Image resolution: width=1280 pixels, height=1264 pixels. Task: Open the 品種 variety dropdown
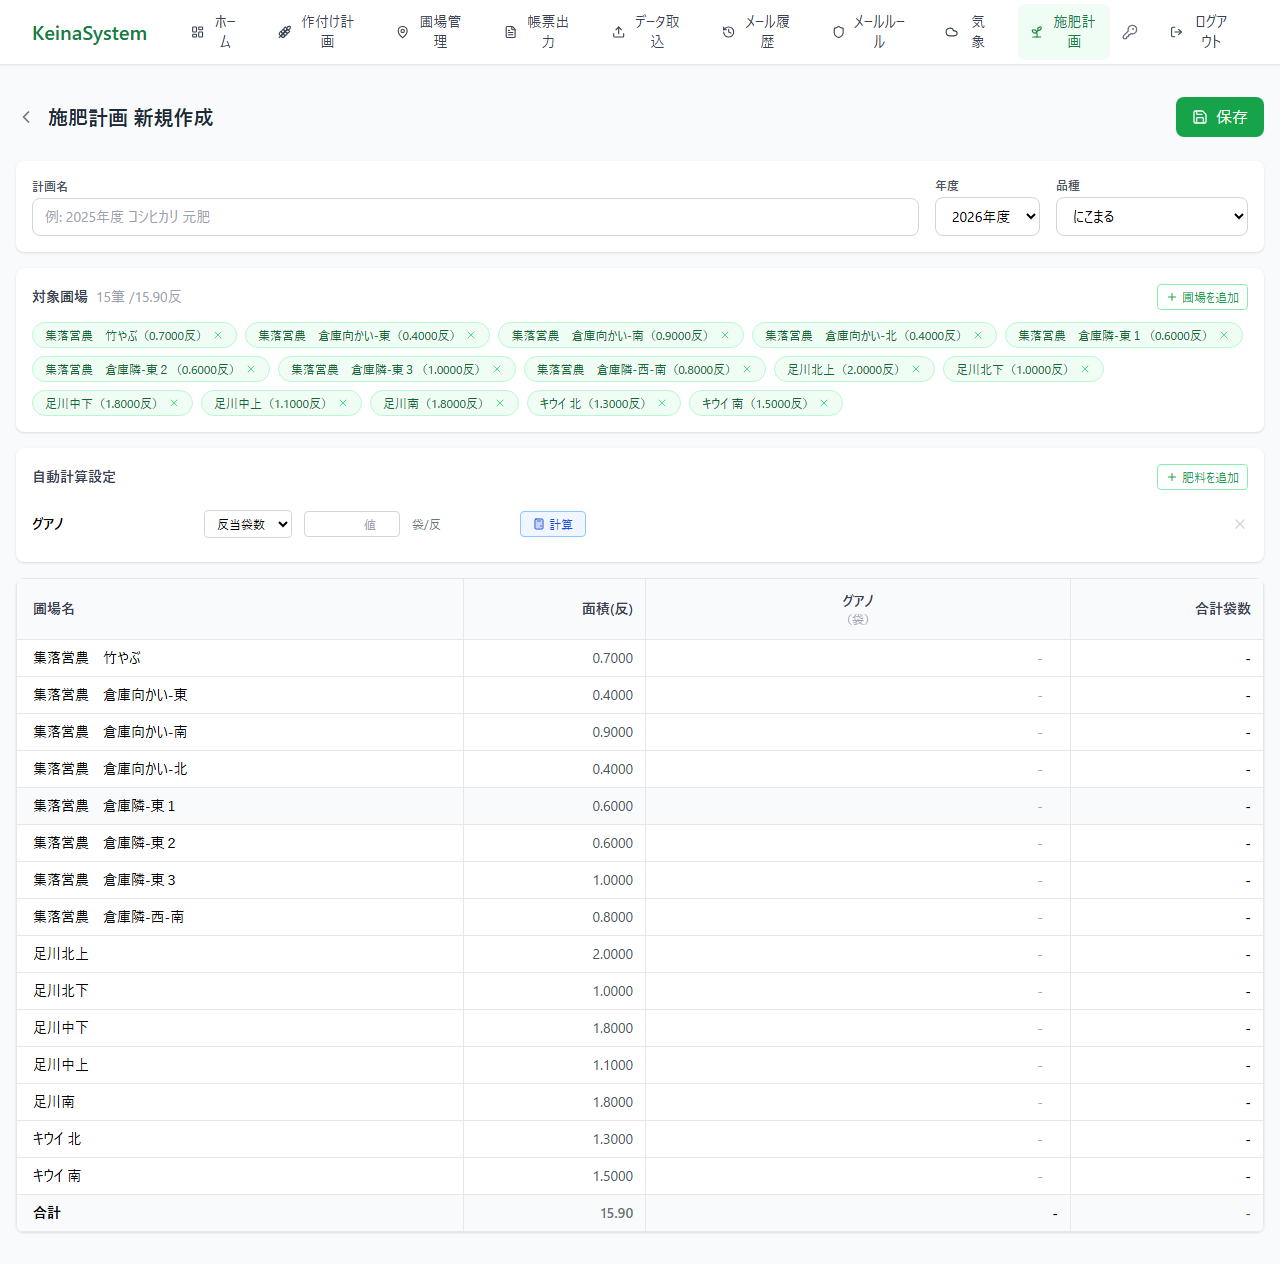tap(1151, 217)
